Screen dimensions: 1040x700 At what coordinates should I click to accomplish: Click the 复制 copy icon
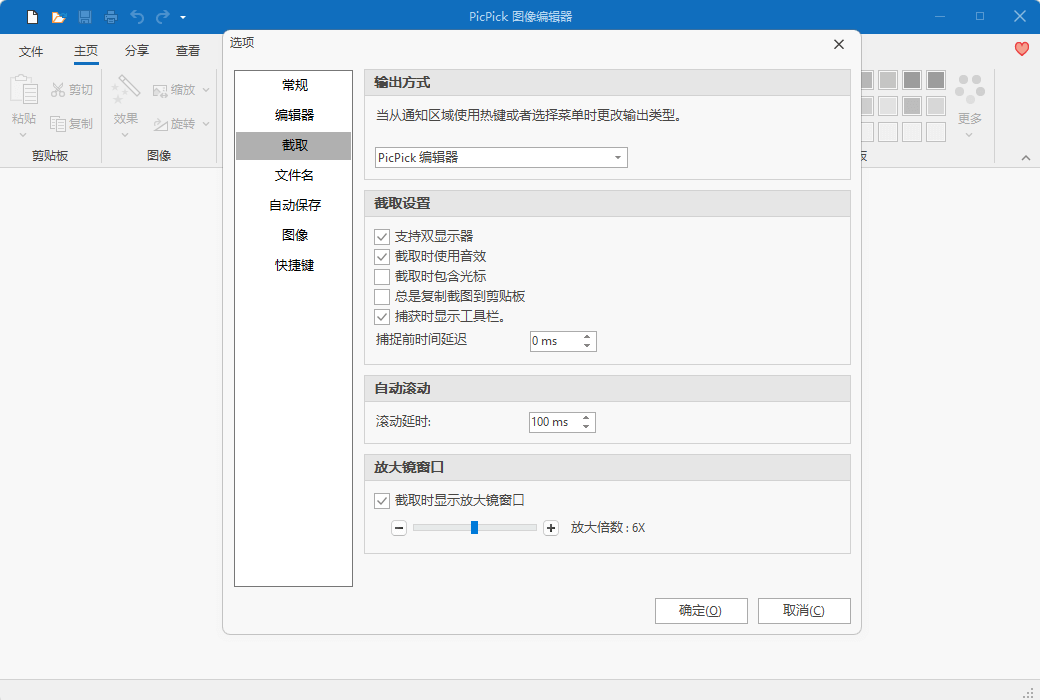tap(58, 123)
